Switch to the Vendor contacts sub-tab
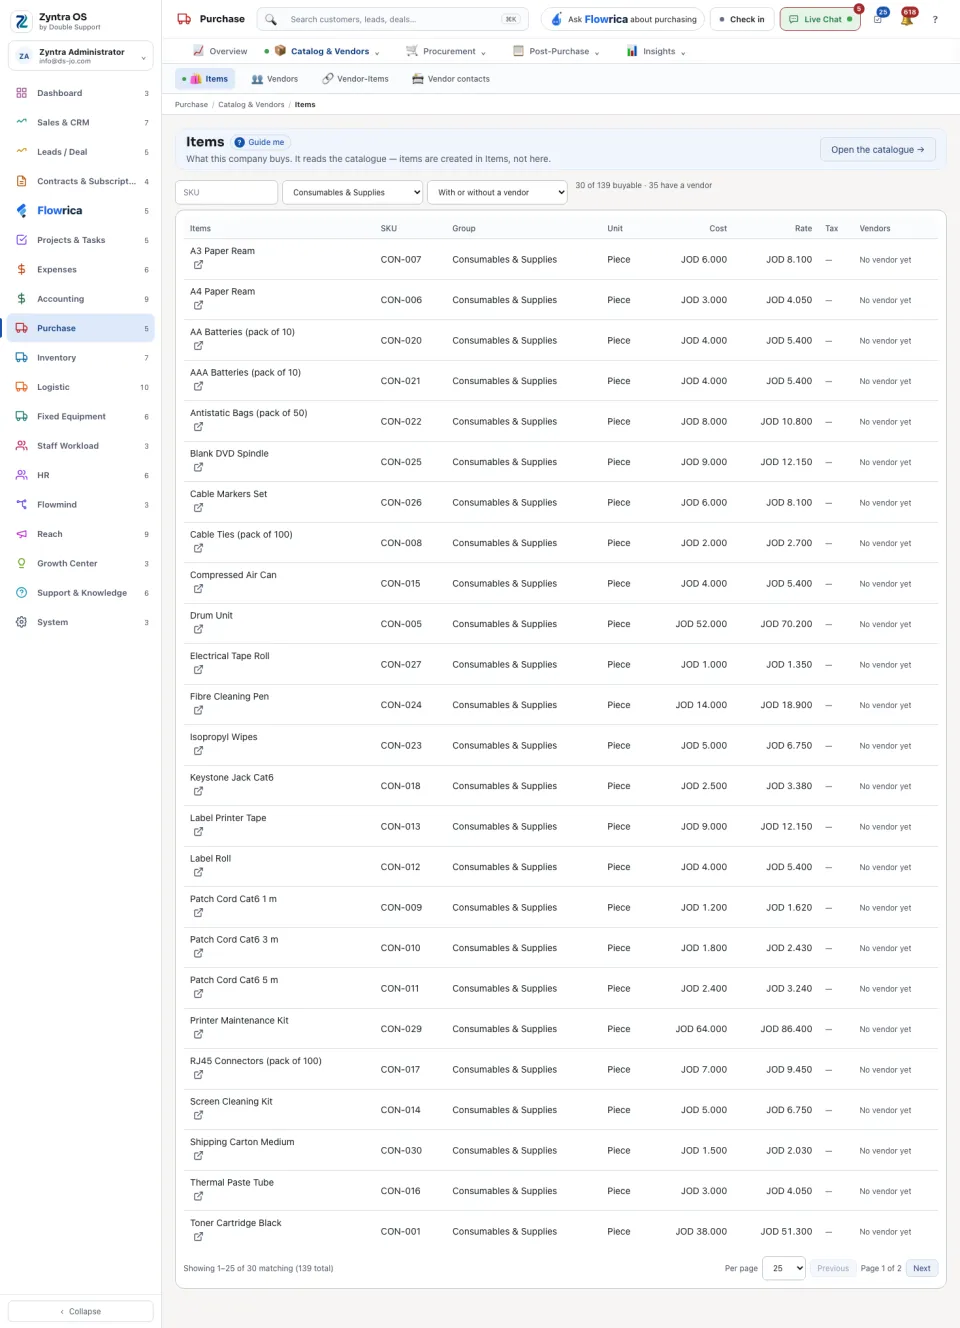Image resolution: width=960 pixels, height=1328 pixels. [451, 79]
